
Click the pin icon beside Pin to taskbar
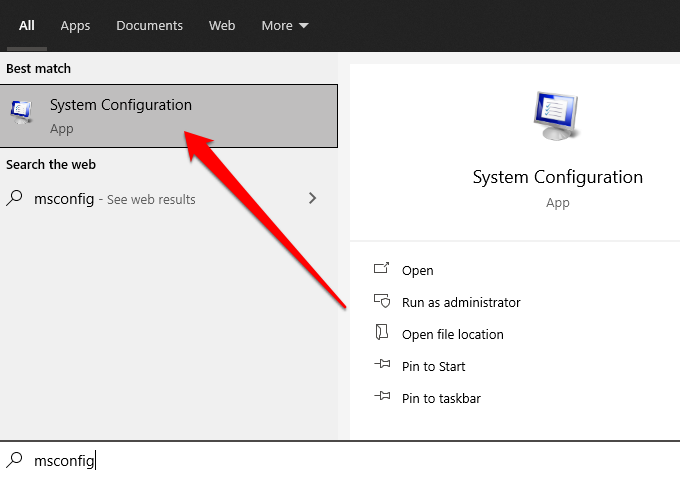click(381, 398)
